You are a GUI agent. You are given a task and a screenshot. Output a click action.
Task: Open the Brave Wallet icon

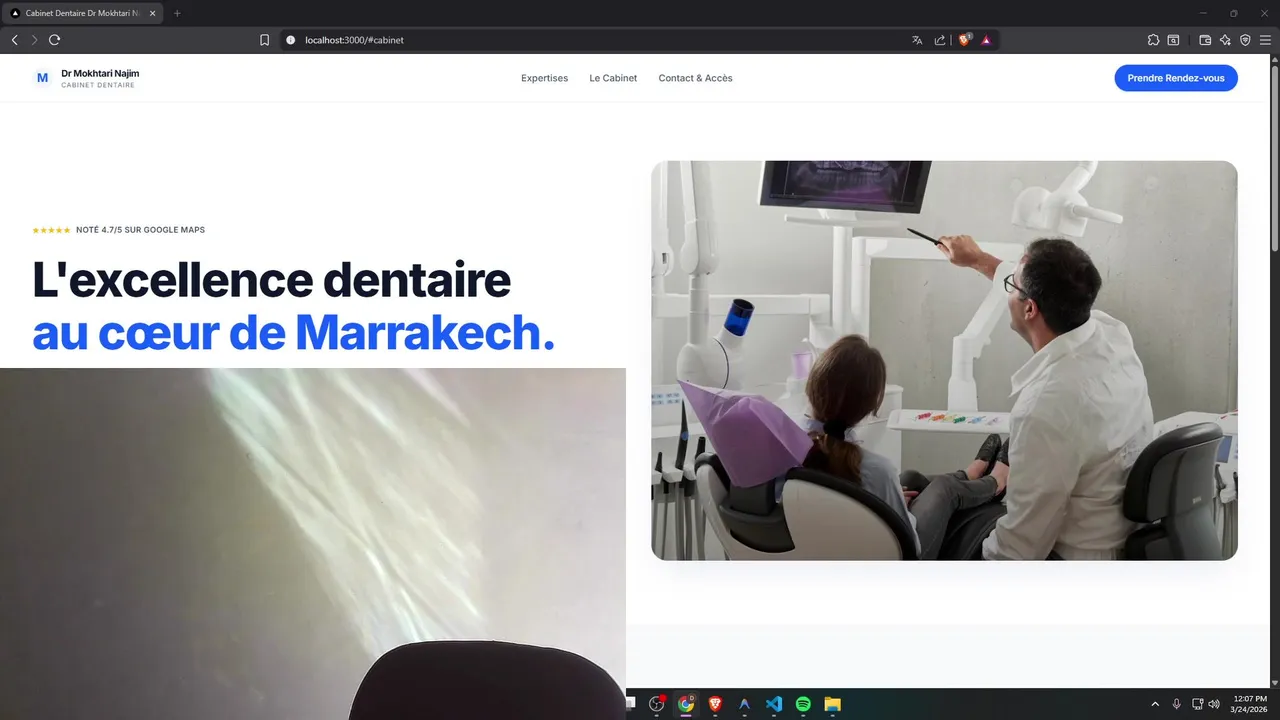[1205, 40]
